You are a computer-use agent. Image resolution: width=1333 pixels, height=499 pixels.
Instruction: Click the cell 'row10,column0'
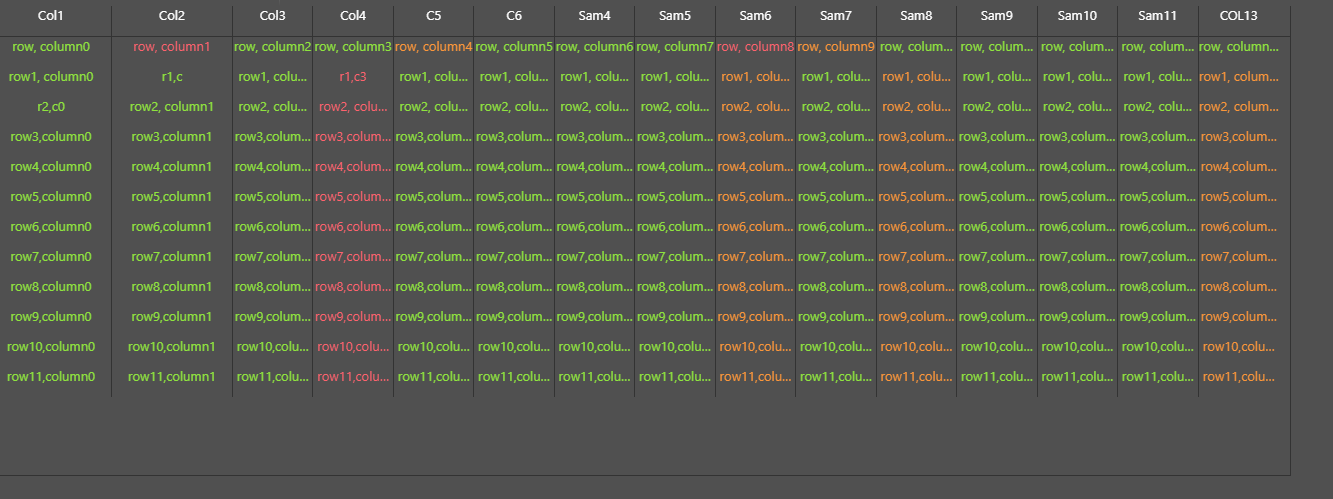(x=51, y=347)
